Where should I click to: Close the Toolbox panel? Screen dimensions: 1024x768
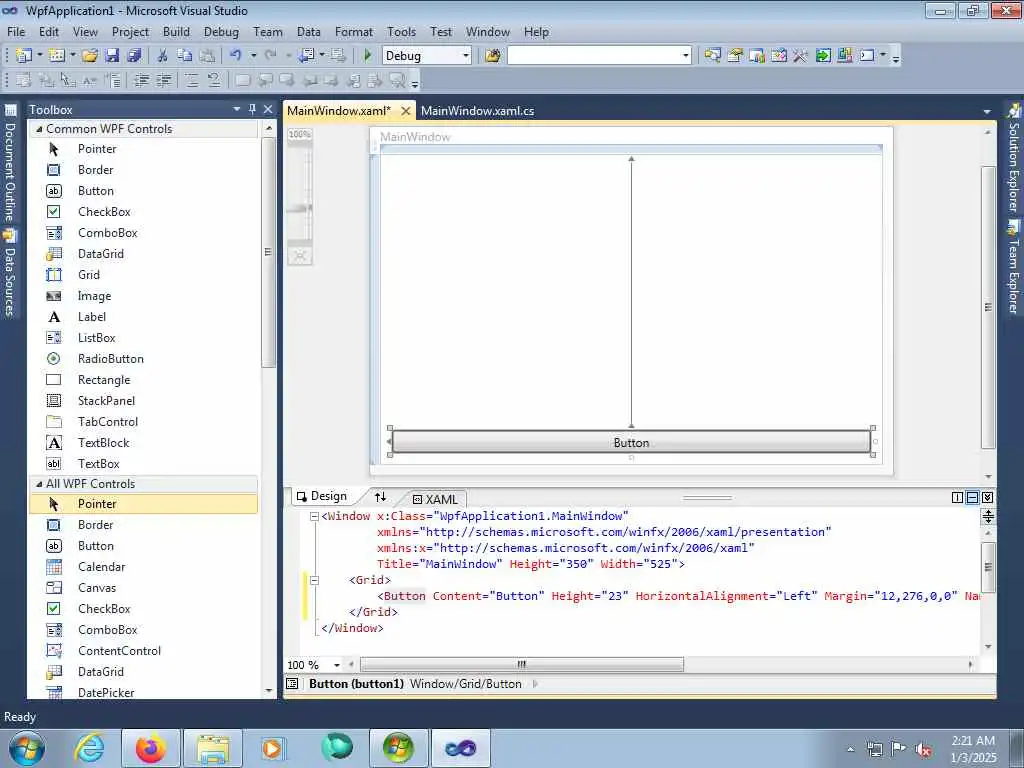[268, 109]
